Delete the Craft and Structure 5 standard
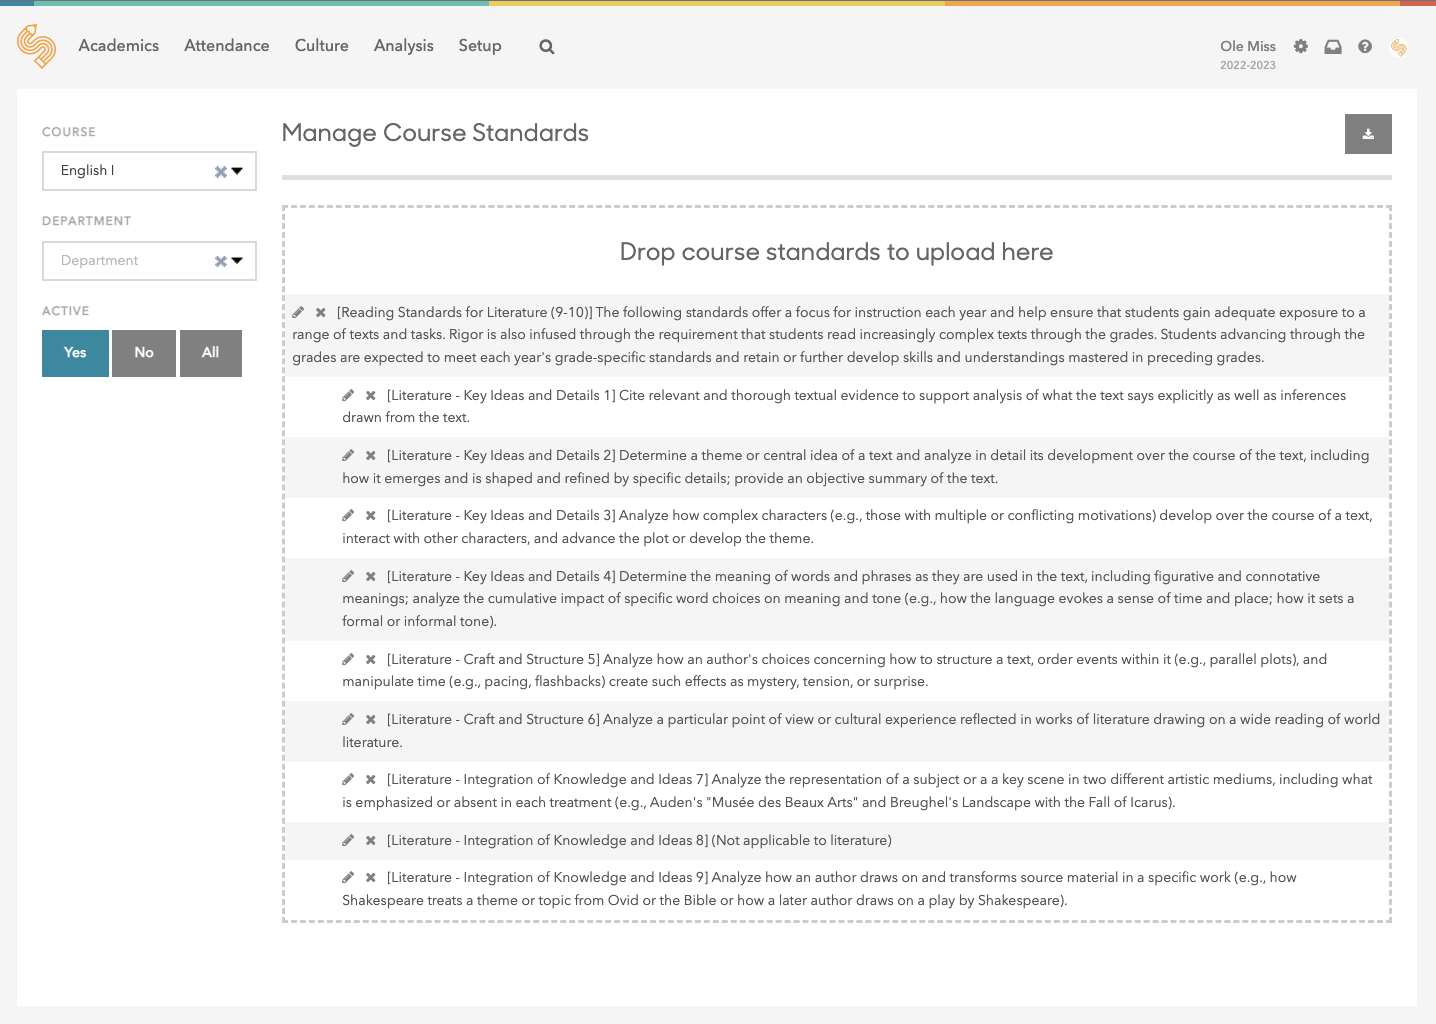Screen dimensions: 1436x1024 (x=371, y=660)
